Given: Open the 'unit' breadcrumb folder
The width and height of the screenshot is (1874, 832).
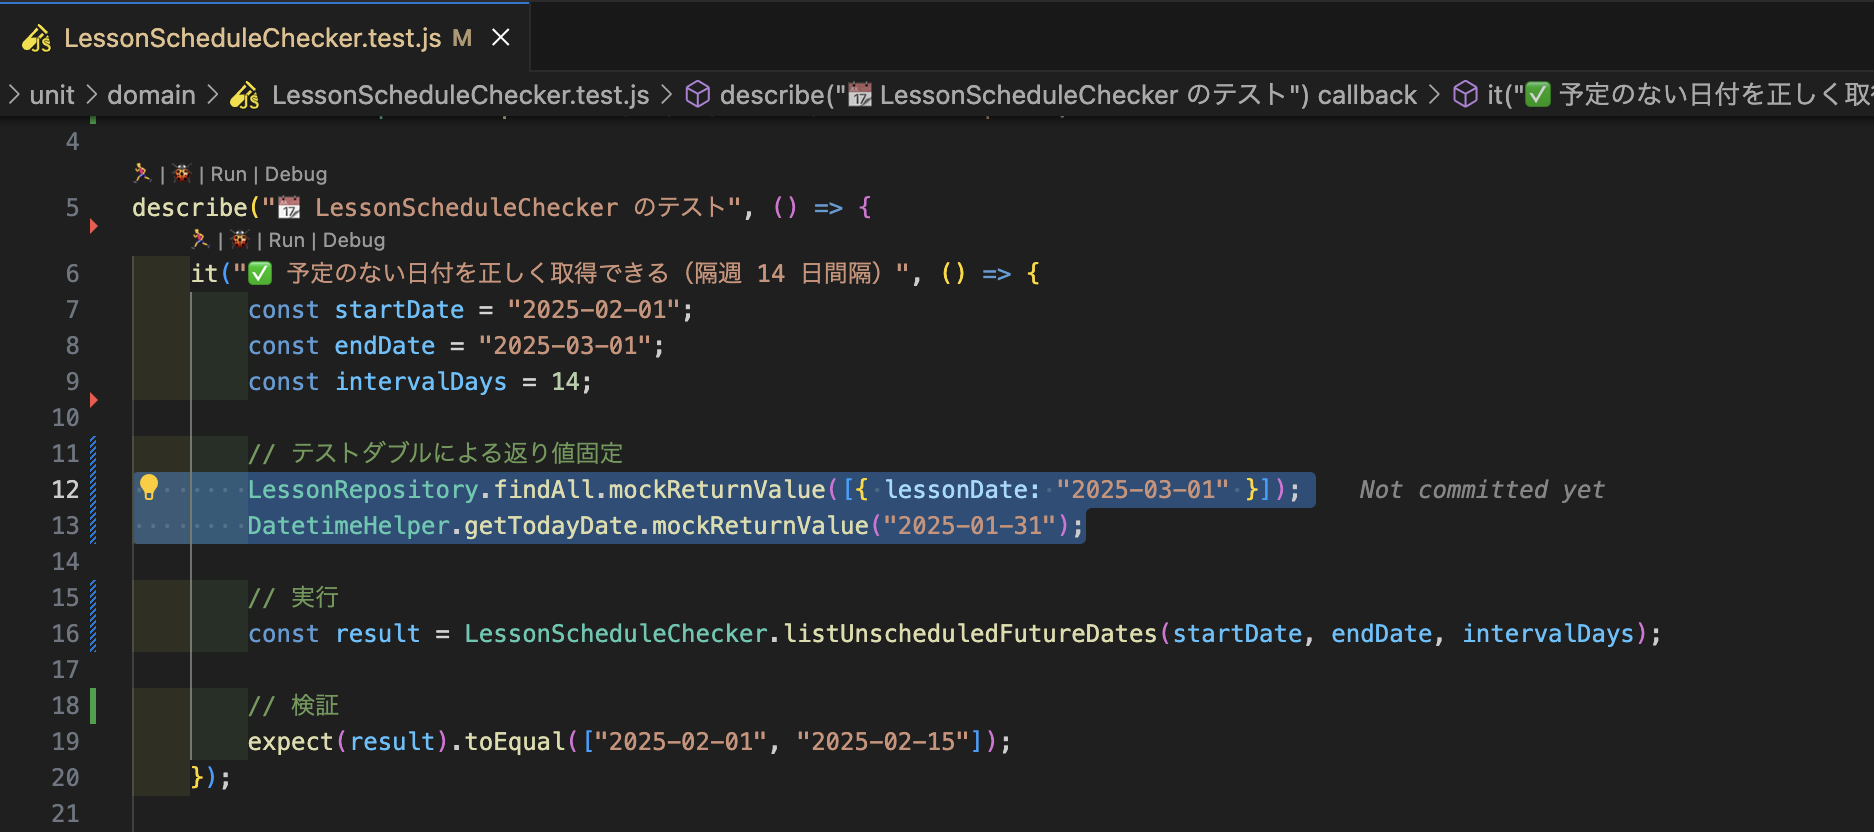Looking at the screenshot, I should [x=52, y=95].
